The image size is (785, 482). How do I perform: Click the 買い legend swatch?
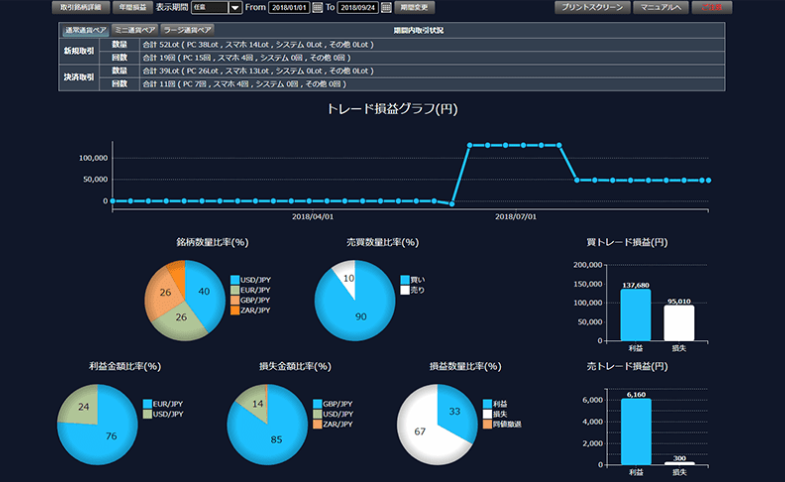405,280
